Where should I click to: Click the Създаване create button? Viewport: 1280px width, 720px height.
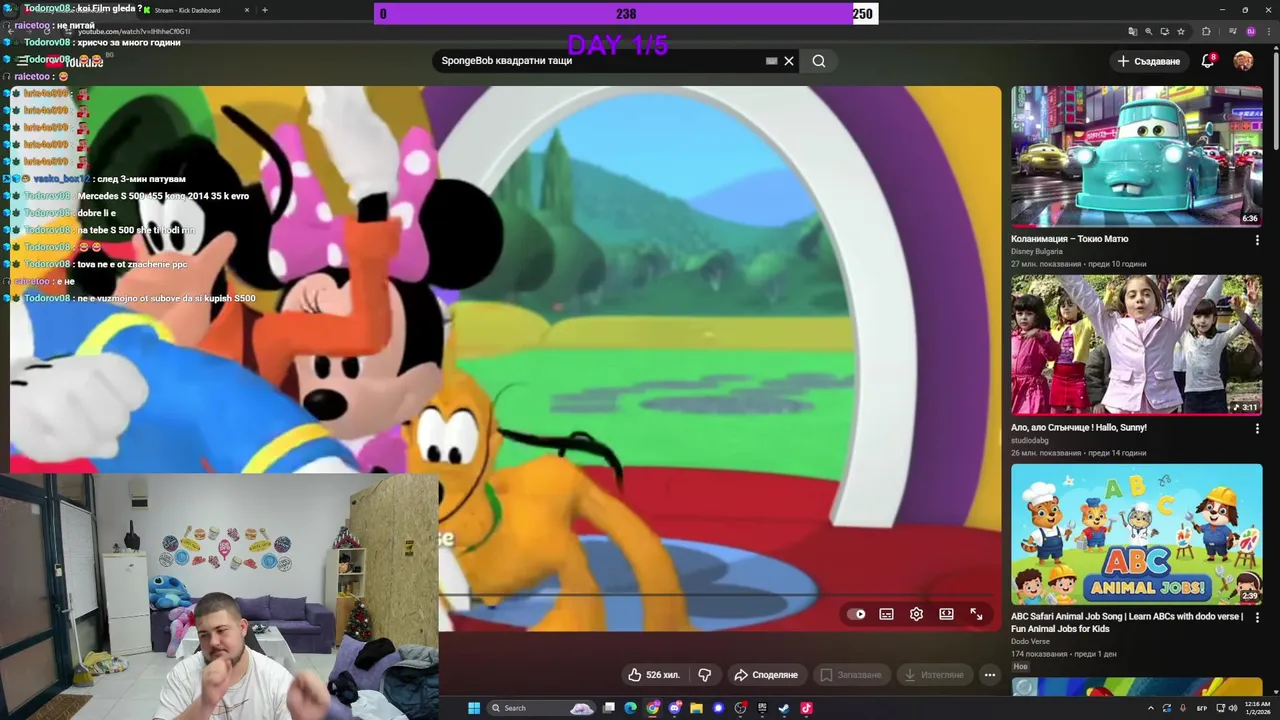pyautogui.click(x=1149, y=61)
